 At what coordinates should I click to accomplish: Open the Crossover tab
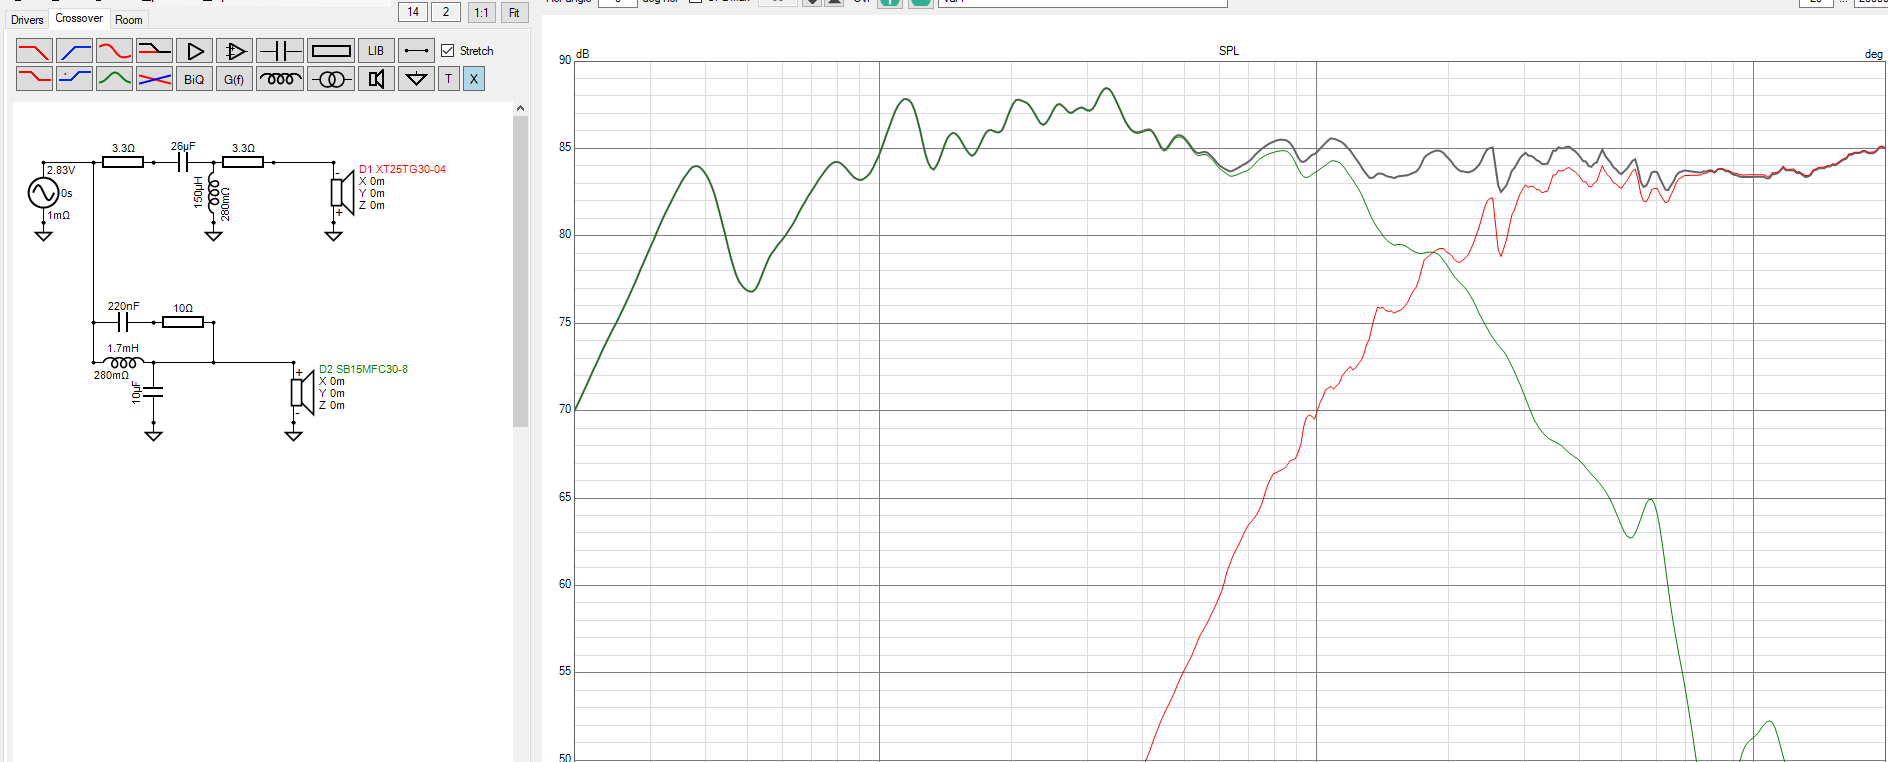[79, 18]
